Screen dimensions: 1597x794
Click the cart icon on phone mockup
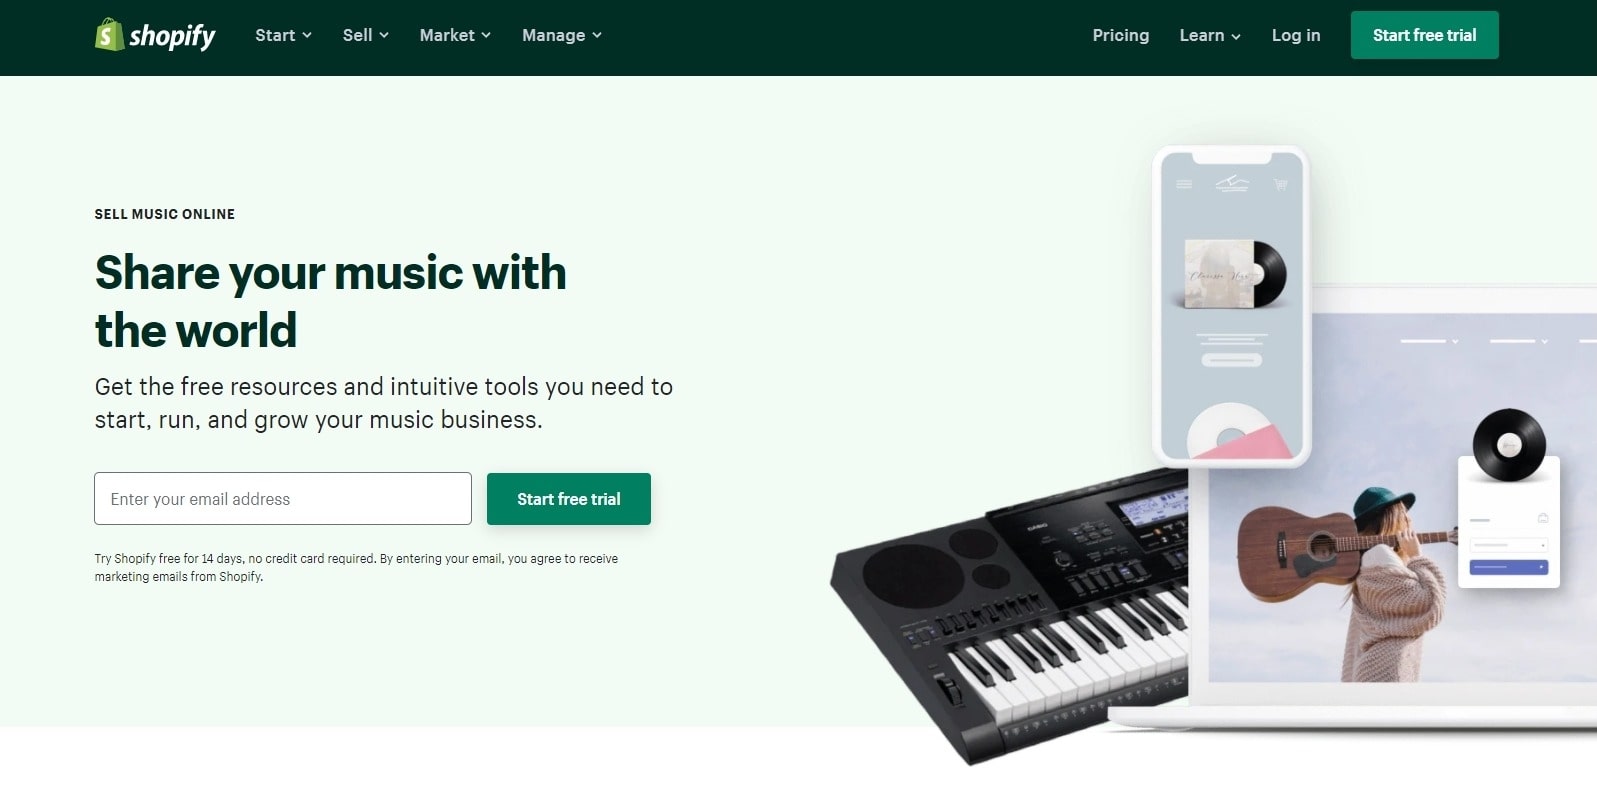[x=1280, y=184]
